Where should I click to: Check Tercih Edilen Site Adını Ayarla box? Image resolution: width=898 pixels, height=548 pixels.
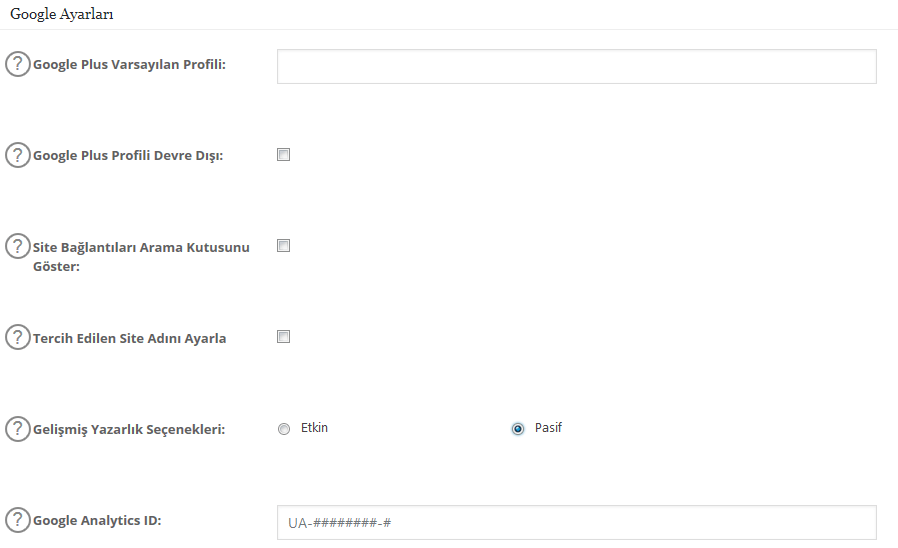click(283, 337)
